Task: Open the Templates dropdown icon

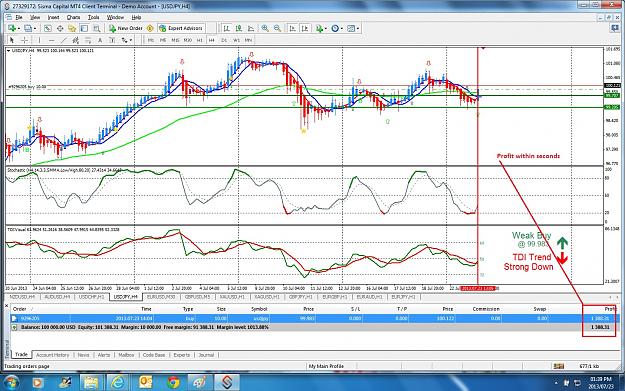Action: (353, 28)
